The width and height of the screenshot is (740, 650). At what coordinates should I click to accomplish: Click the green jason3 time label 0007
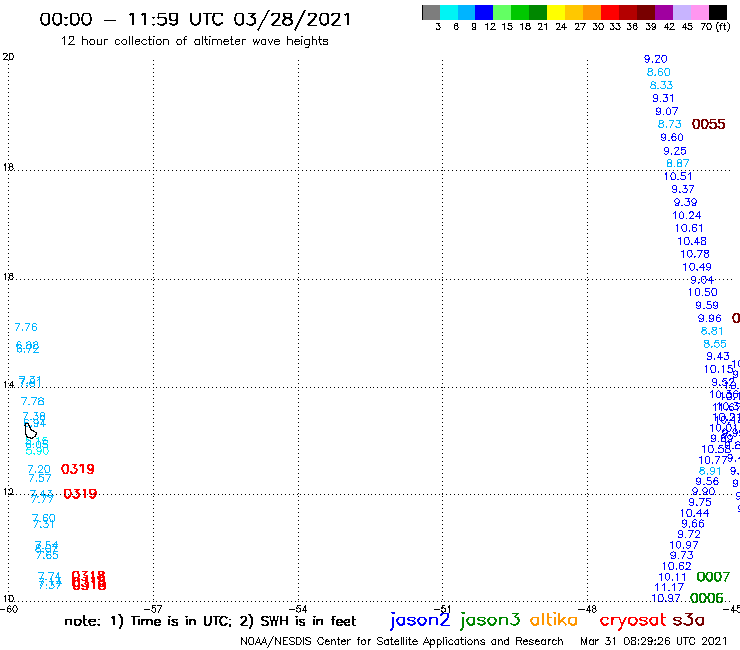tap(713, 577)
